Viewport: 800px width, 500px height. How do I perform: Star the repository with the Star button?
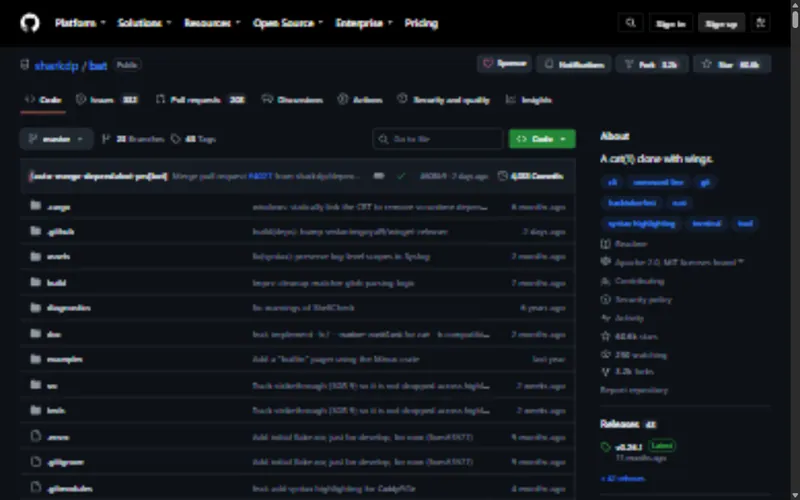coord(732,64)
